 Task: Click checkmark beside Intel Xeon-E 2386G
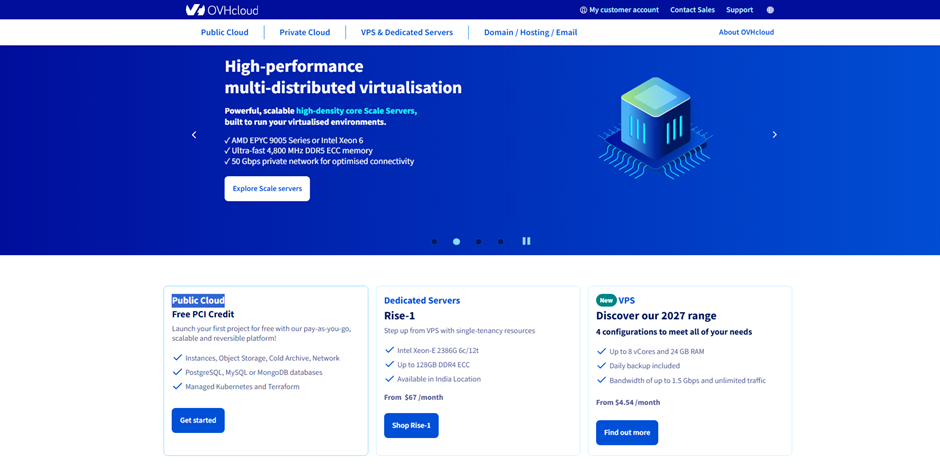coord(390,349)
